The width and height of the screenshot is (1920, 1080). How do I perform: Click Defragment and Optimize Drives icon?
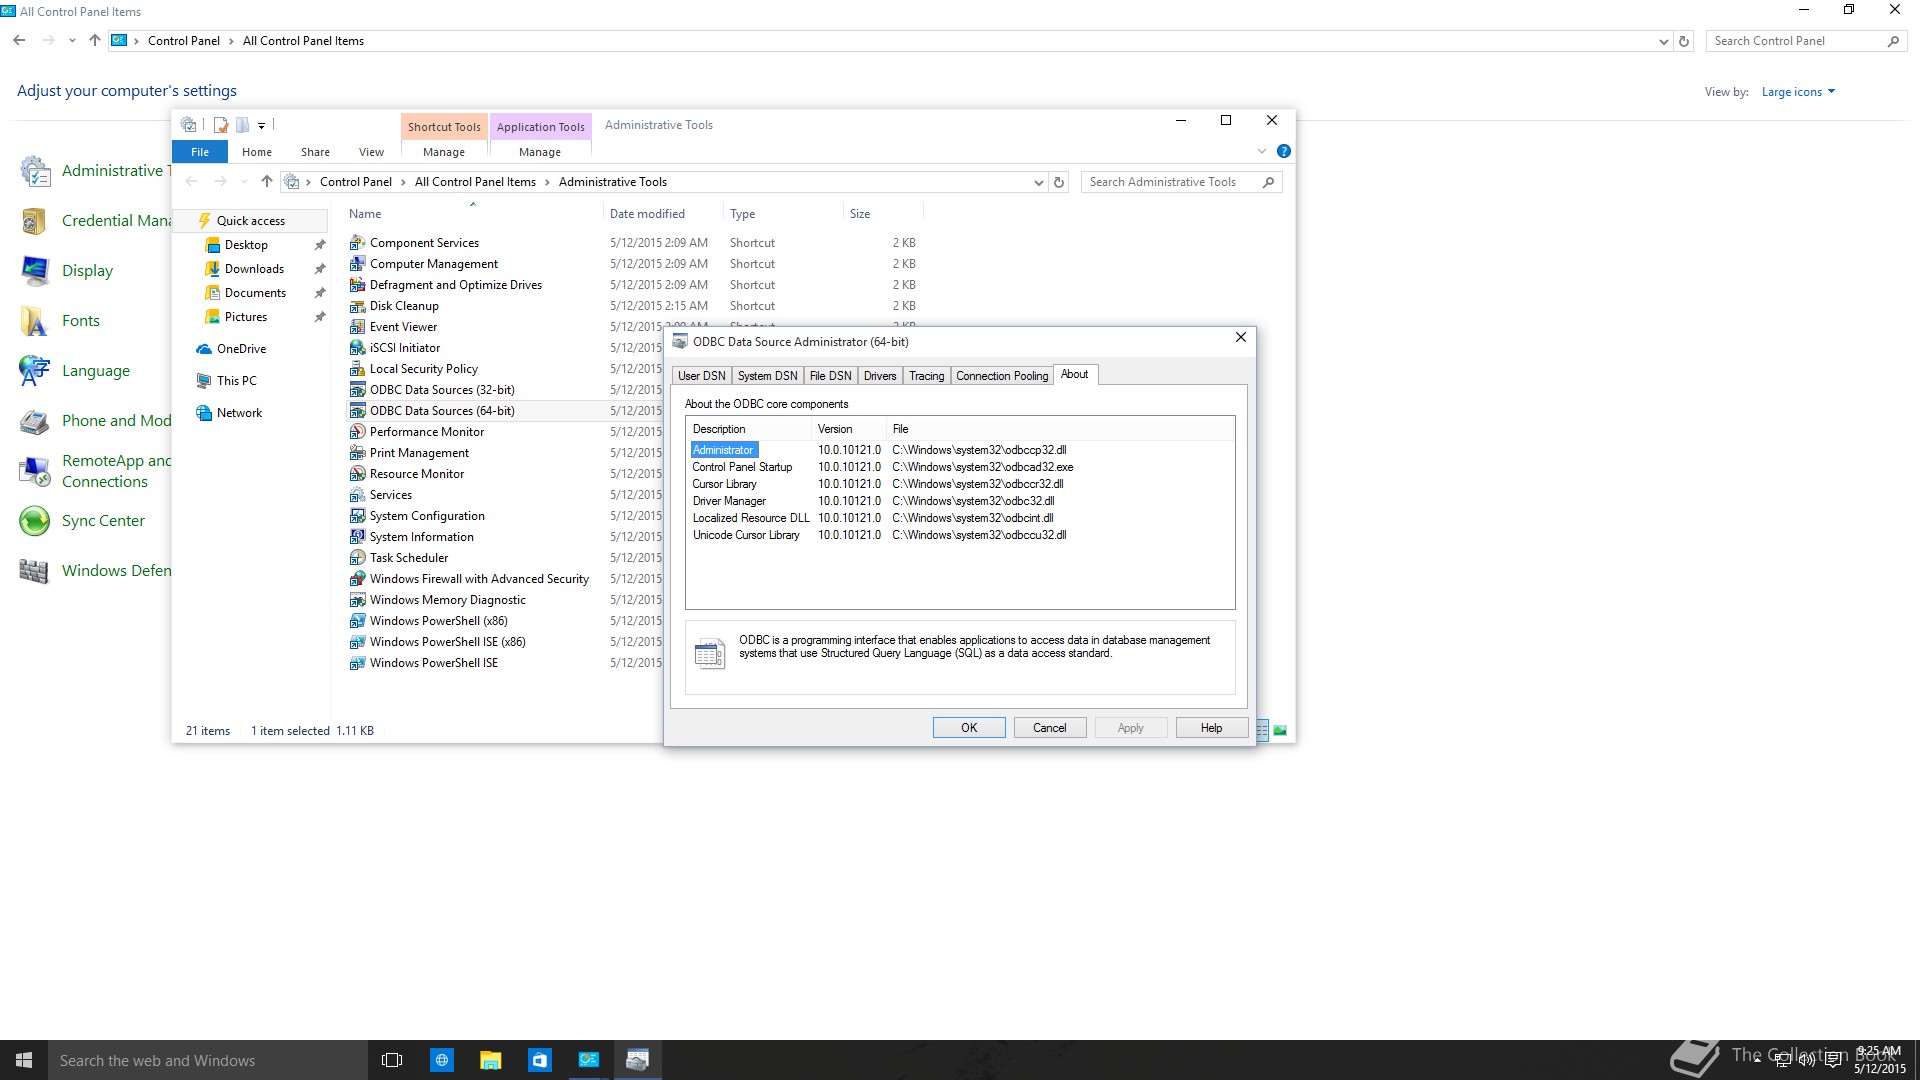(357, 285)
